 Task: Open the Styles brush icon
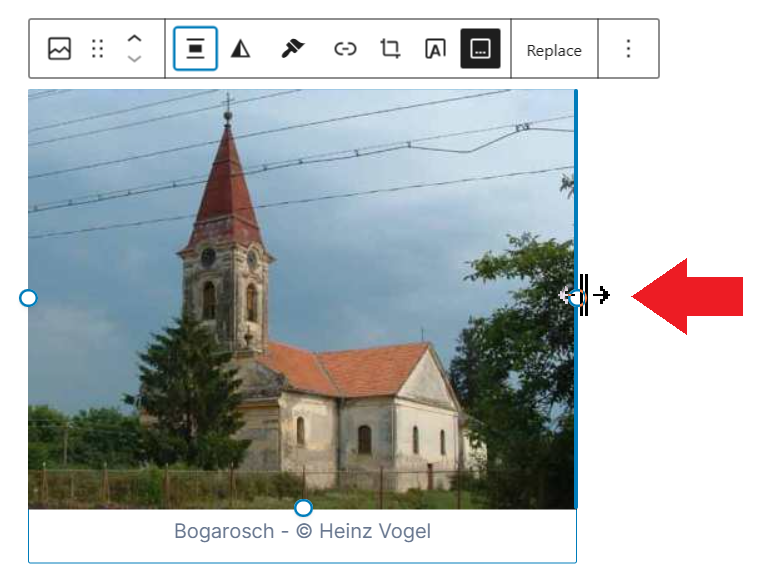pos(292,49)
